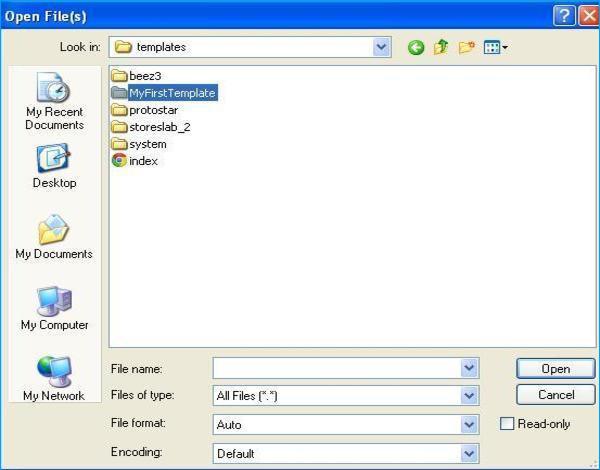
Task: Open My Recent Documents shortcut
Action: click(x=54, y=102)
